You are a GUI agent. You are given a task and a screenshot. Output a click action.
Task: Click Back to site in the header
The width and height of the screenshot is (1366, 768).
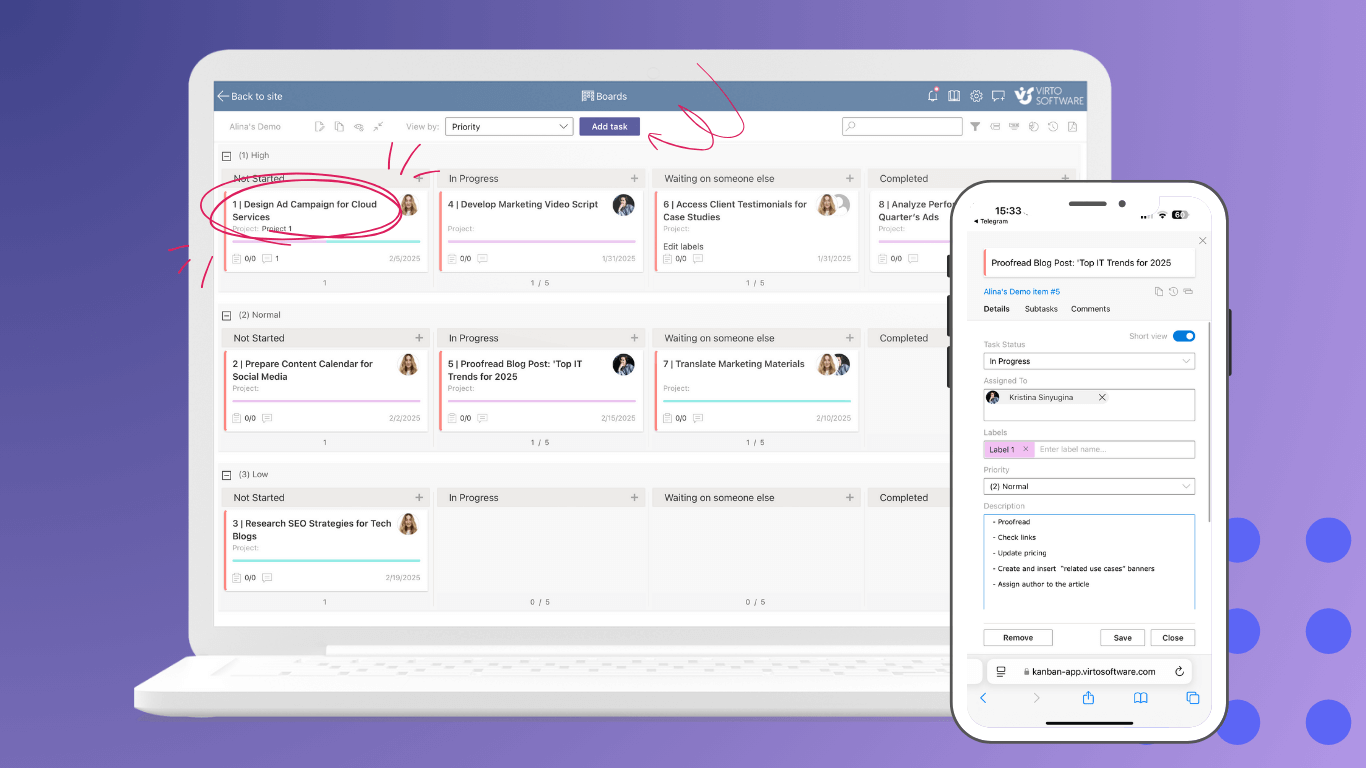(x=251, y=95)
